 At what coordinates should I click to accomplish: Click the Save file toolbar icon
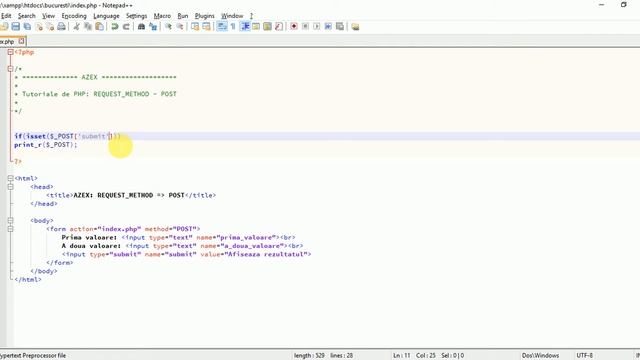tap(16, 27)
